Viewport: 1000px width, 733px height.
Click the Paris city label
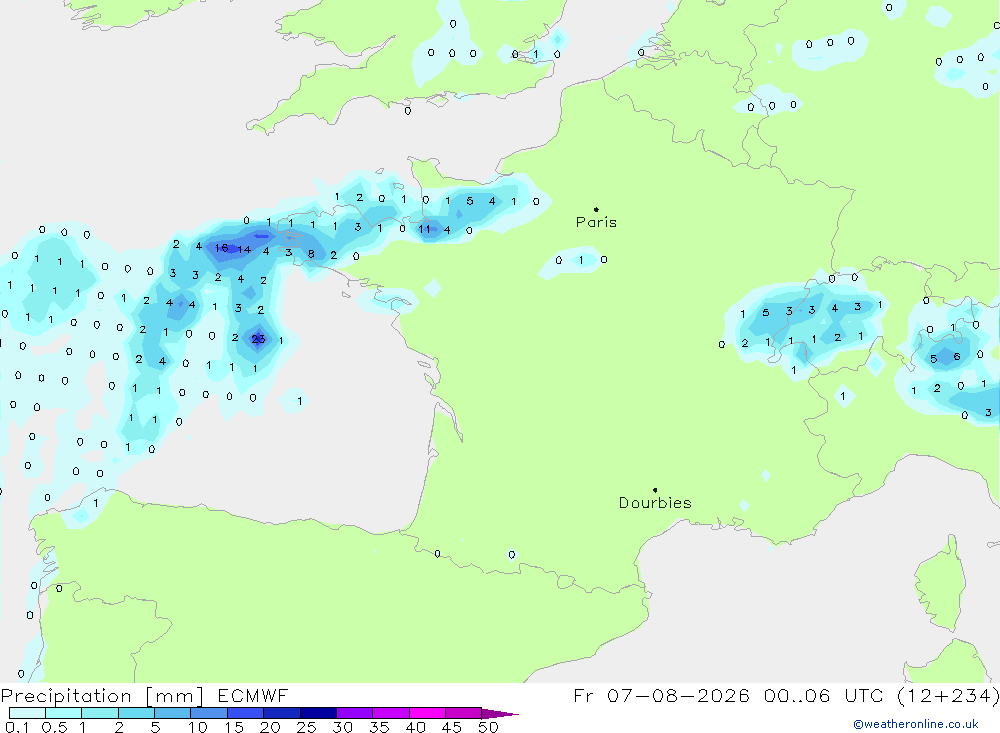(596, 222)
